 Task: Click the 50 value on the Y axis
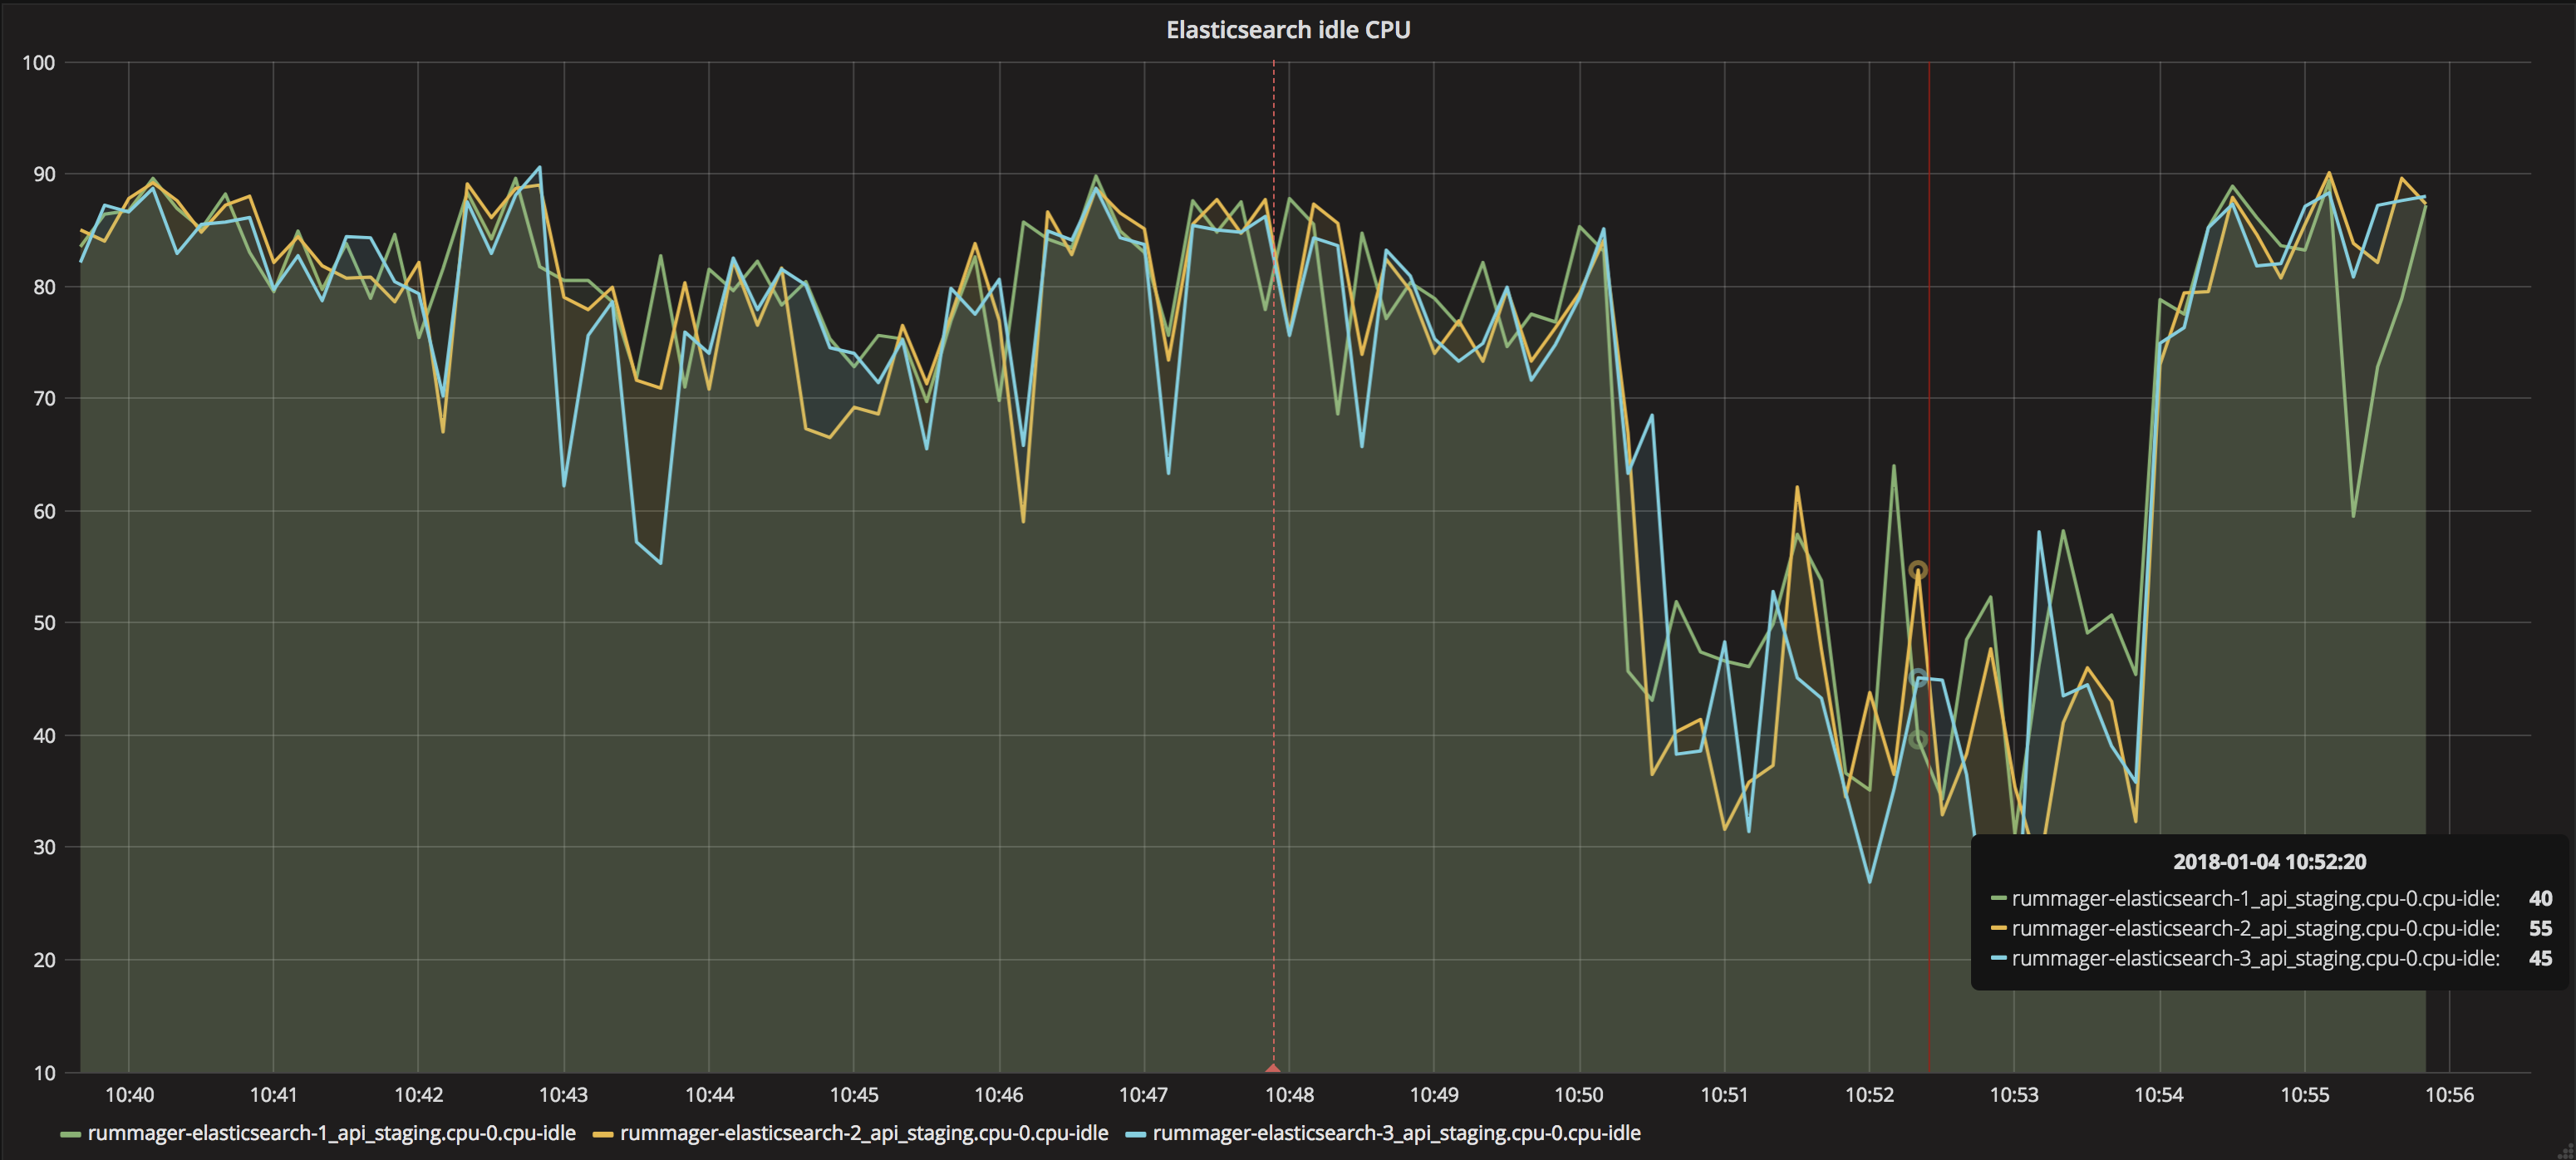pos(44,623)
